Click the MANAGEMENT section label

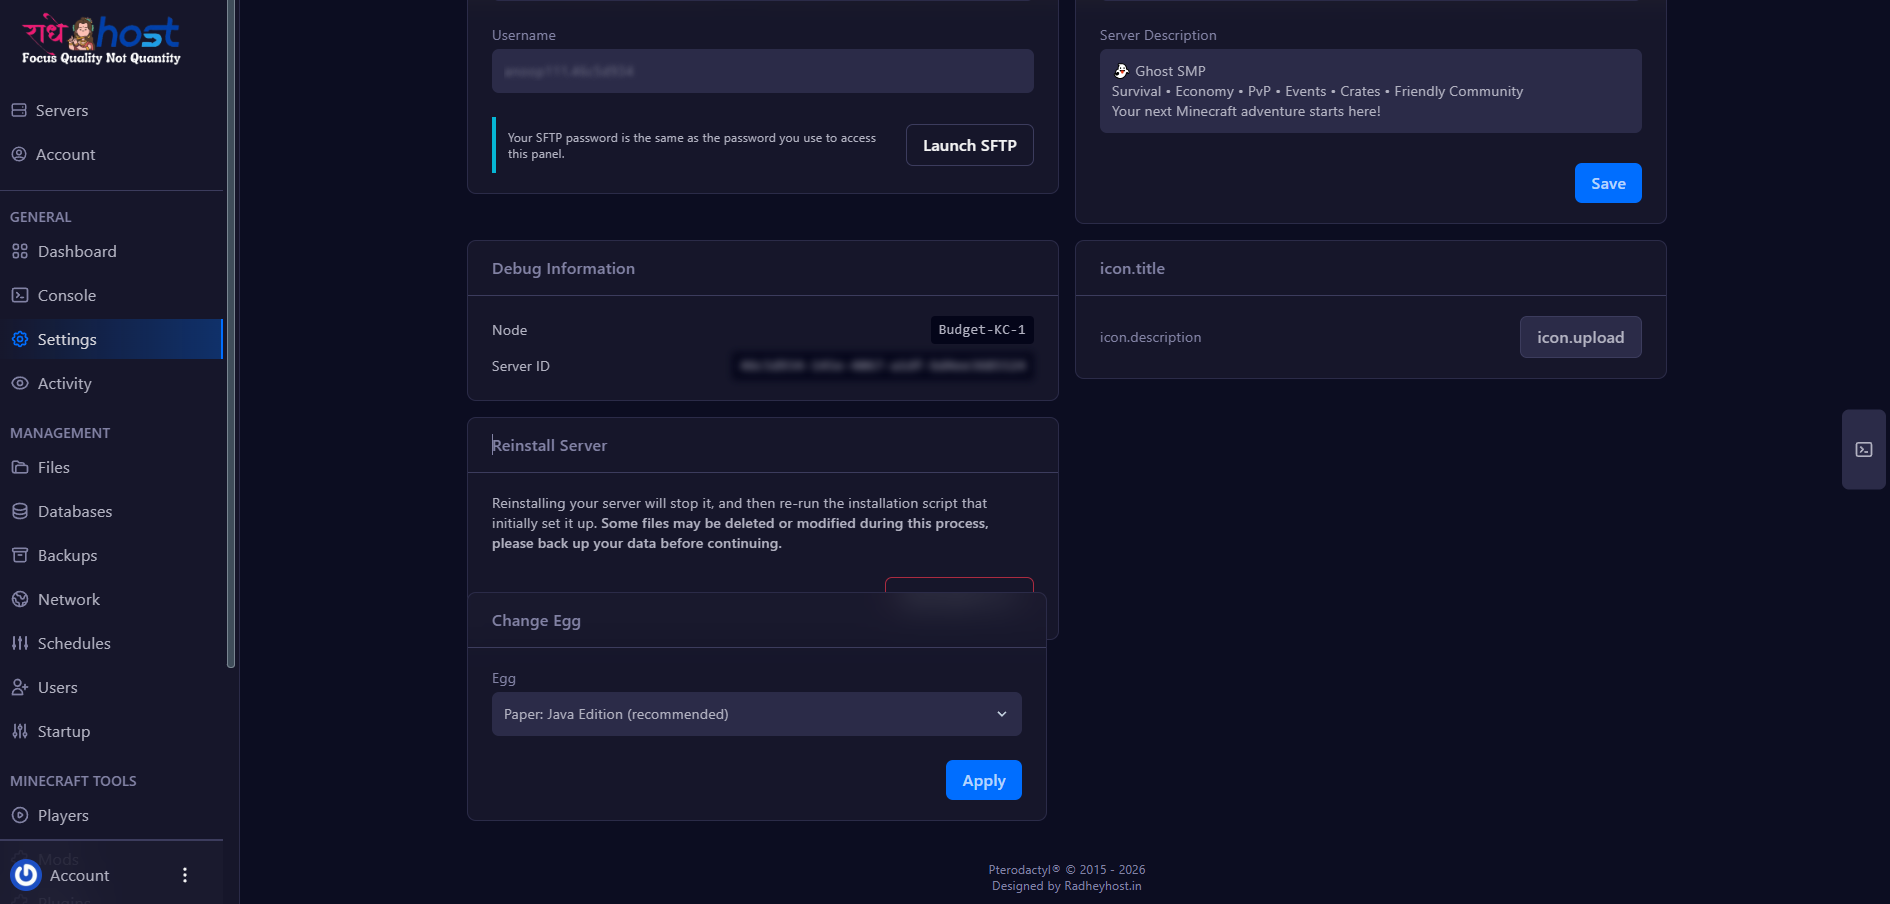coord(60,433)
